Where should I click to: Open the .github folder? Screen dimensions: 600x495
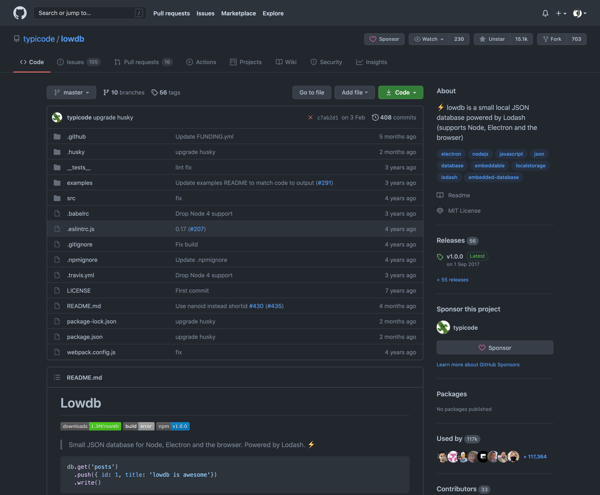point(76,137)
